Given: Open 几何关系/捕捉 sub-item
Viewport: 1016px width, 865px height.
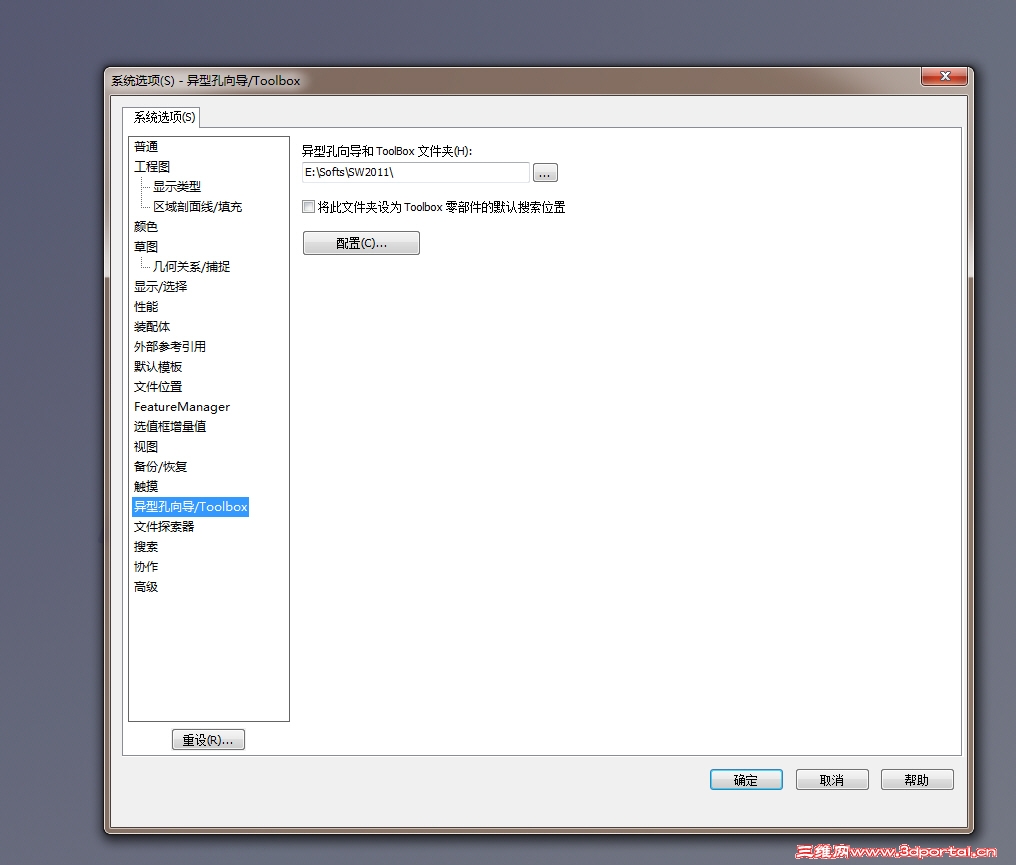Looking at the screenshot, I should (191, 267).
